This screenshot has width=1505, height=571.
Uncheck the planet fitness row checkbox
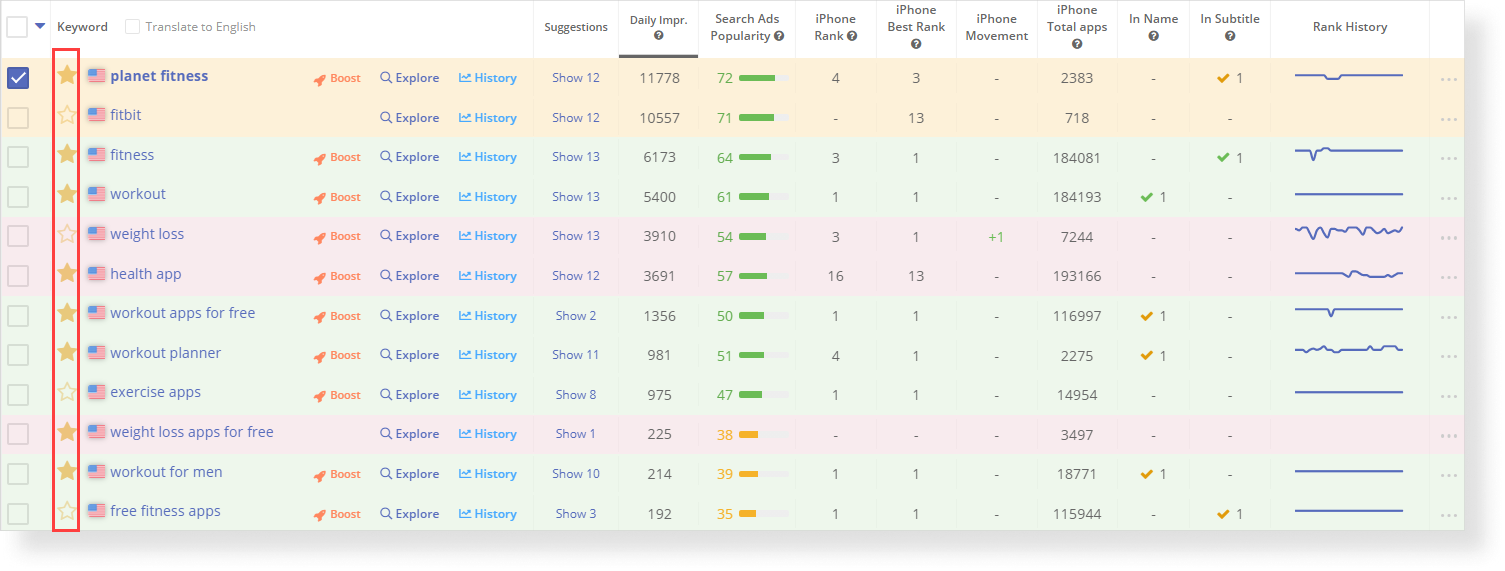tap(18, 78)
